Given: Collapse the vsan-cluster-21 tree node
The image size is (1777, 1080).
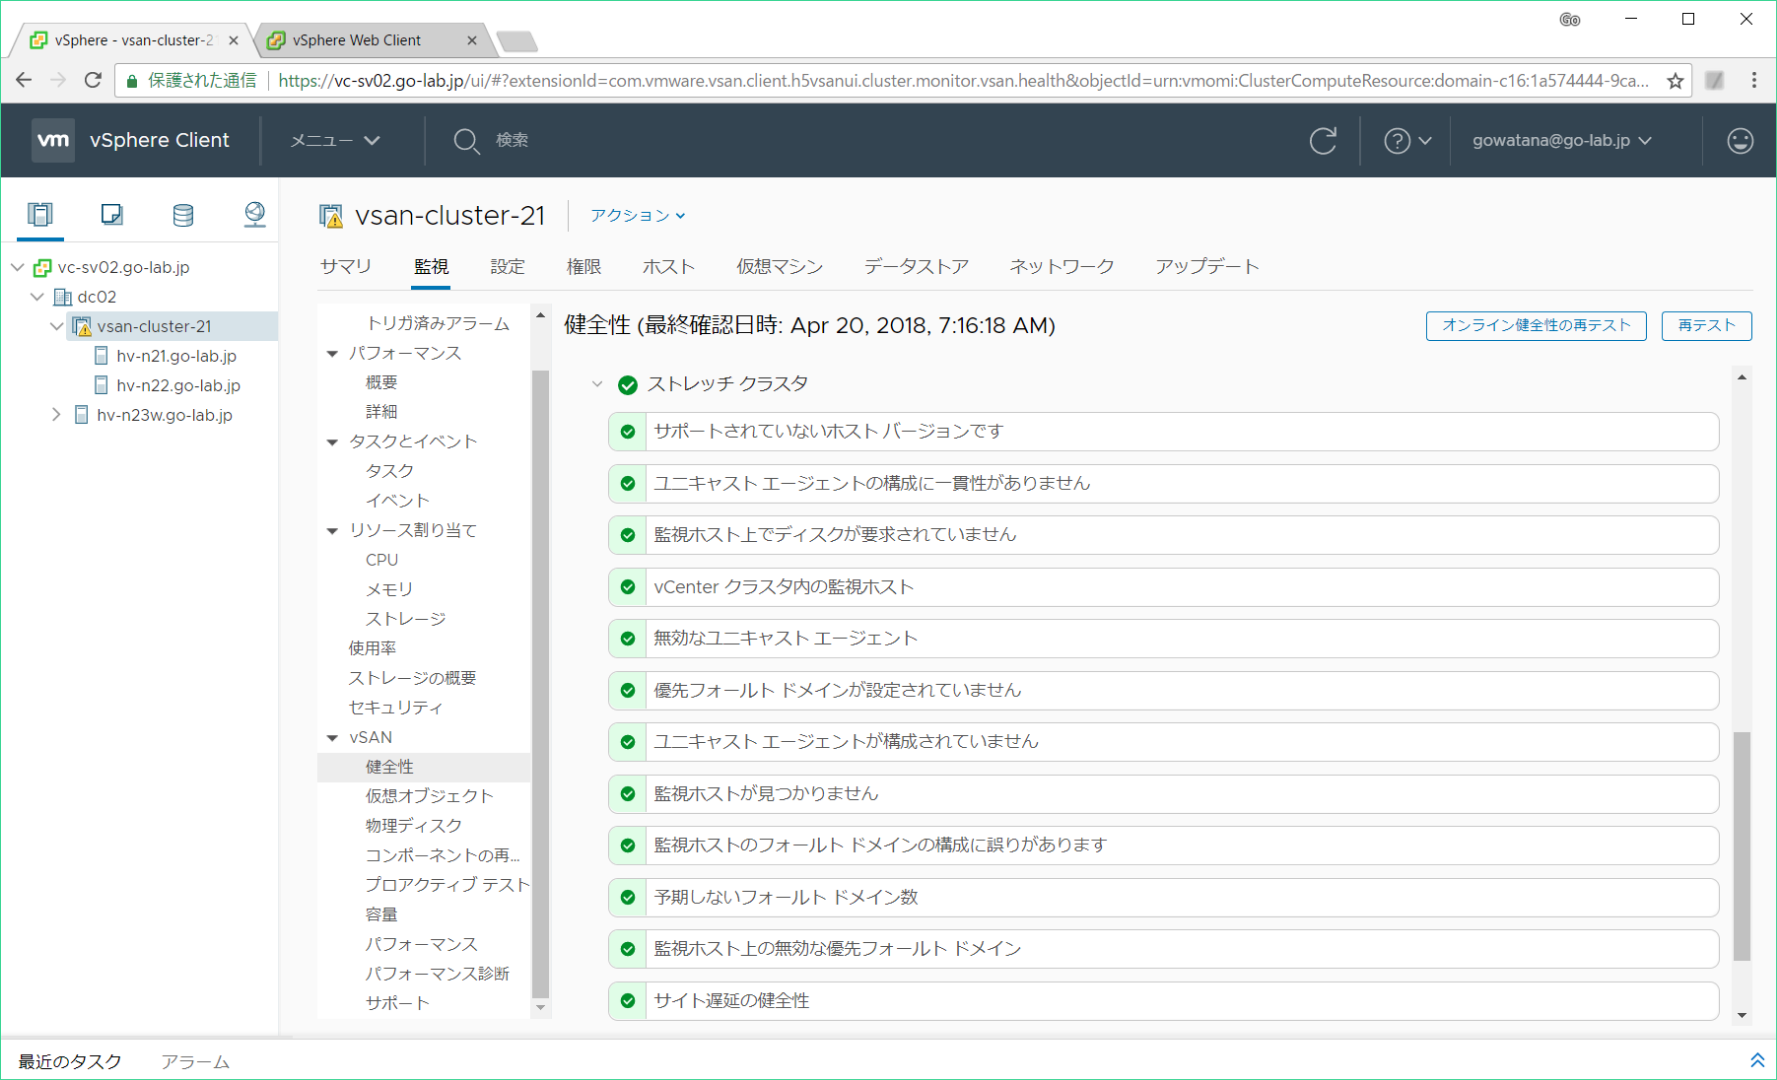Looking at the screenshot, I should [x=57, y=326].
